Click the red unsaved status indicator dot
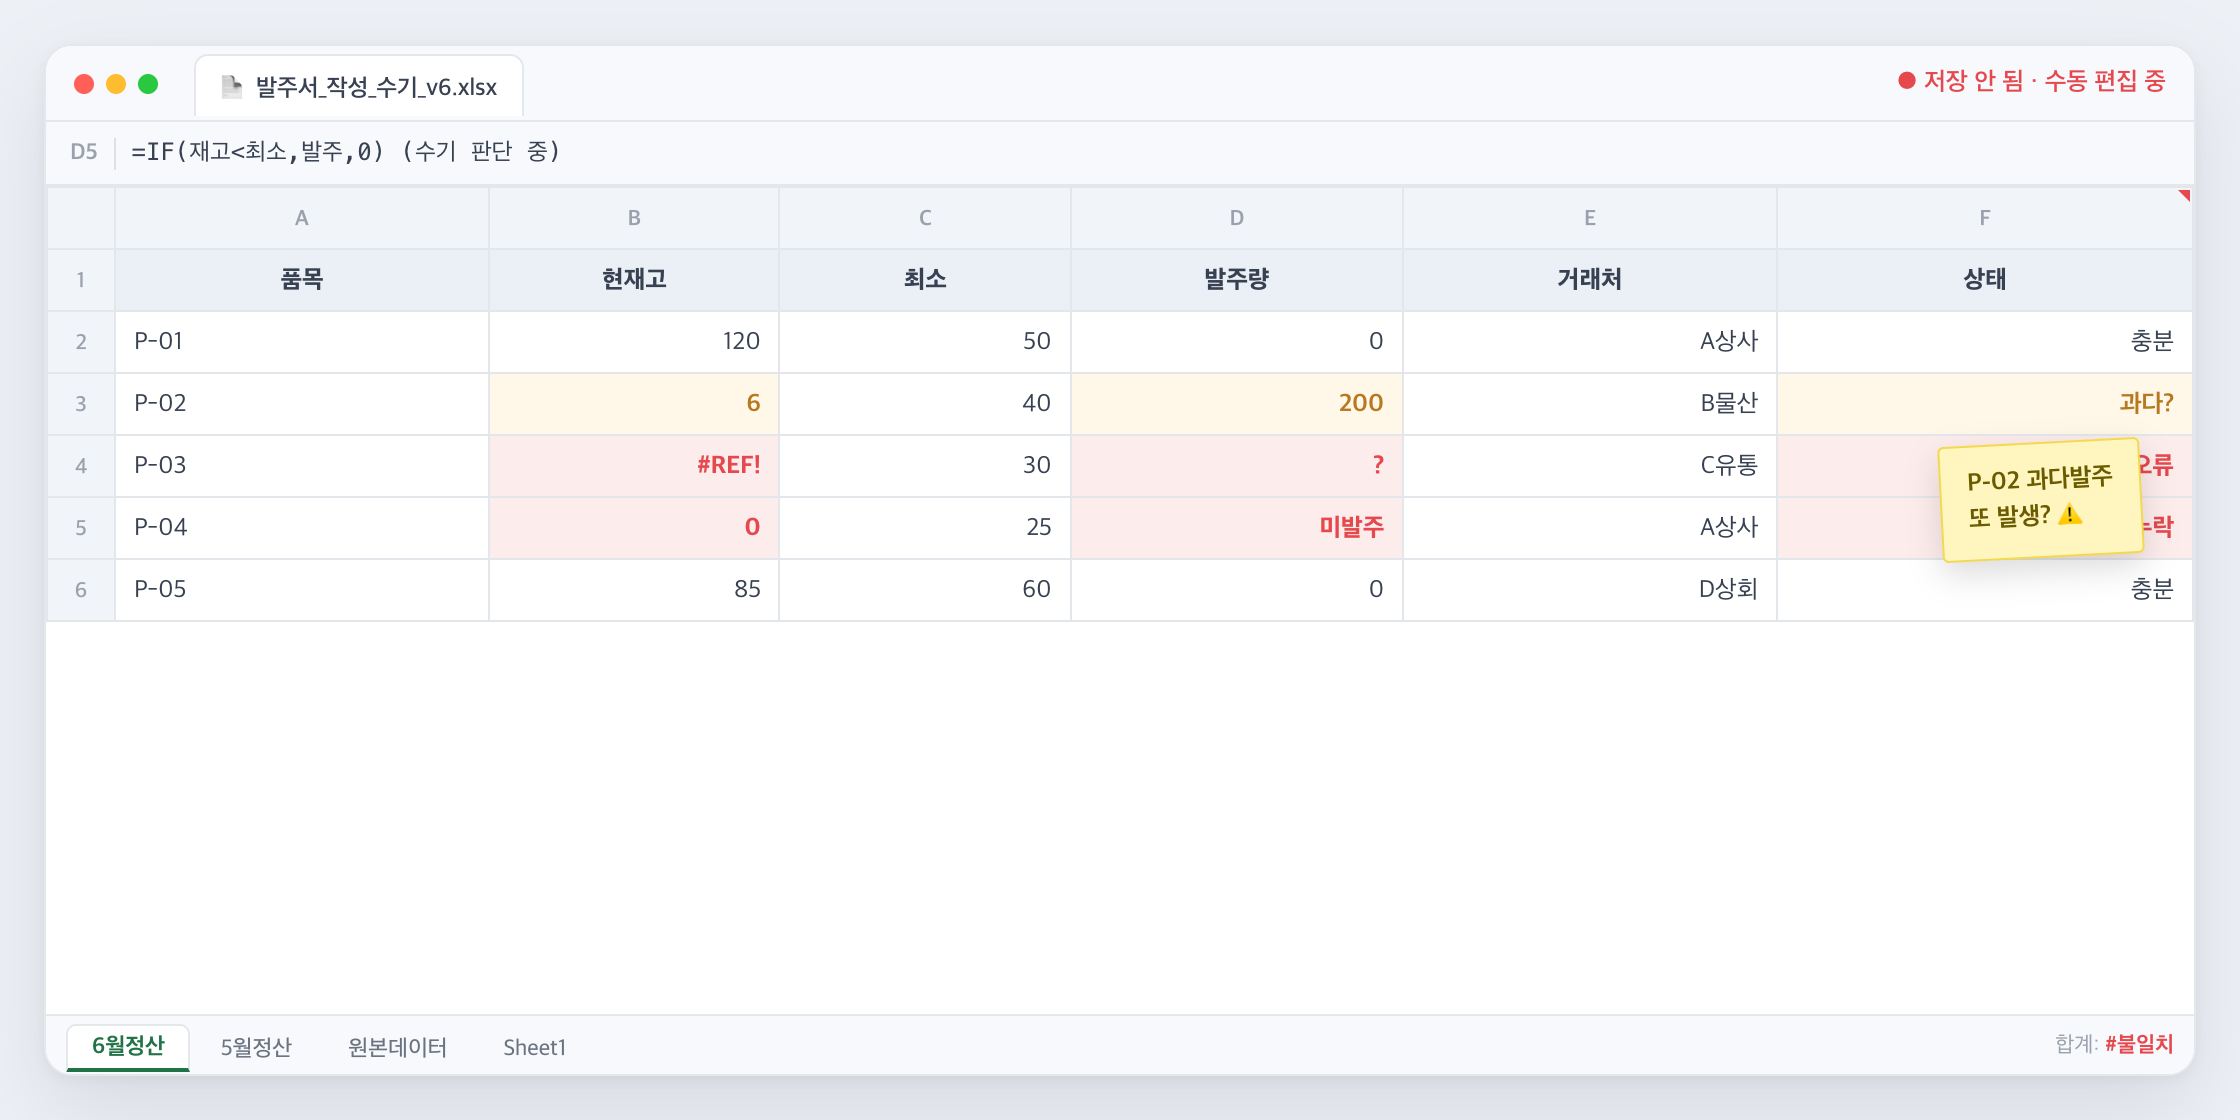The height and width of the screenshot is (1120, 2240). point(1906,81)
